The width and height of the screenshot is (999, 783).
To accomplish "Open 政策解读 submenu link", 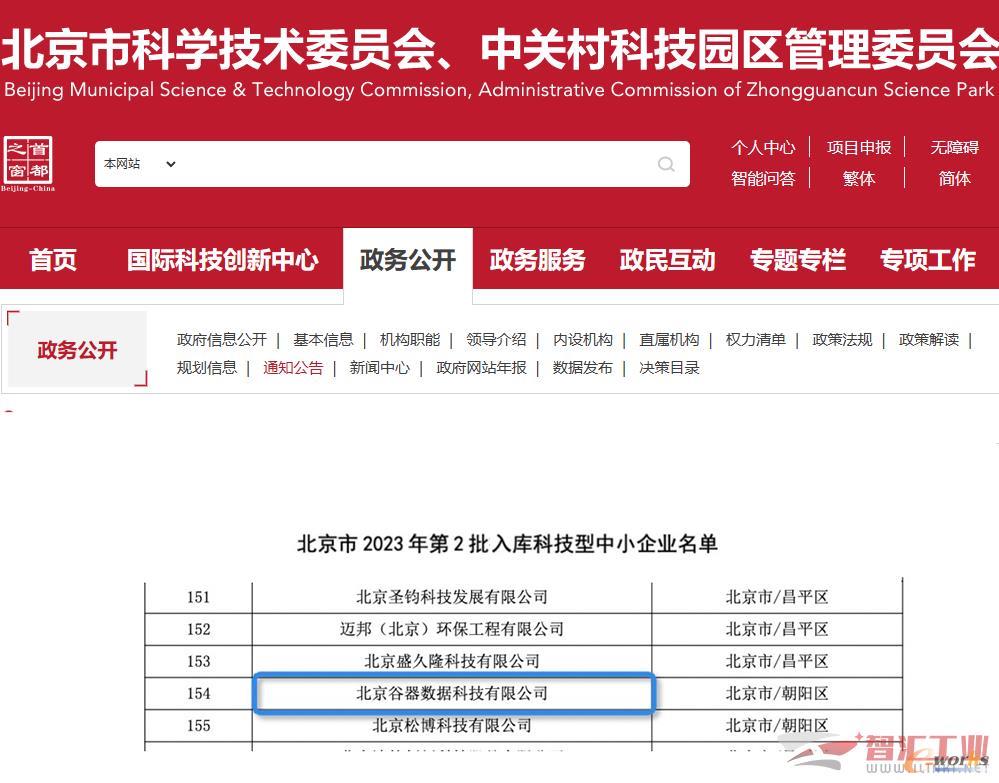I will 929,340.
